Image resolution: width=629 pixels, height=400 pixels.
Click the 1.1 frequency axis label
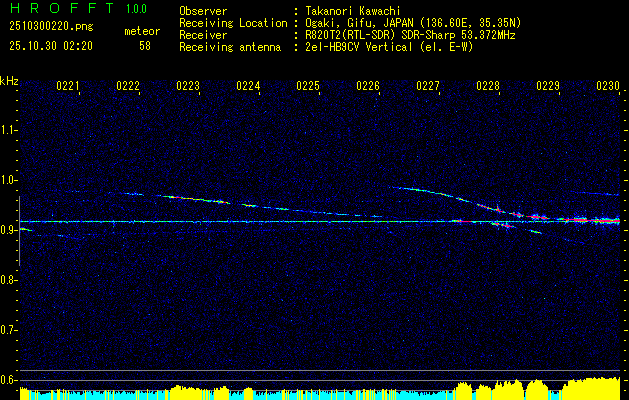(9, 130)
